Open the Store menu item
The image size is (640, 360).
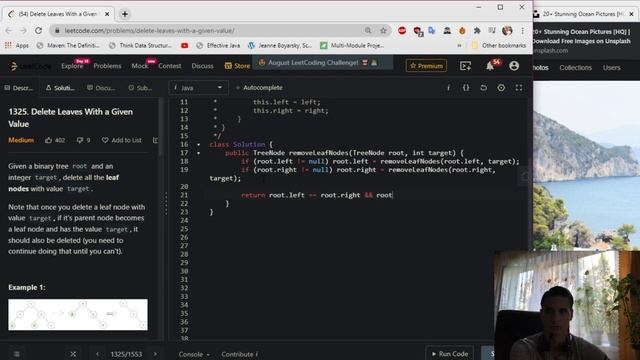point(237,66)
